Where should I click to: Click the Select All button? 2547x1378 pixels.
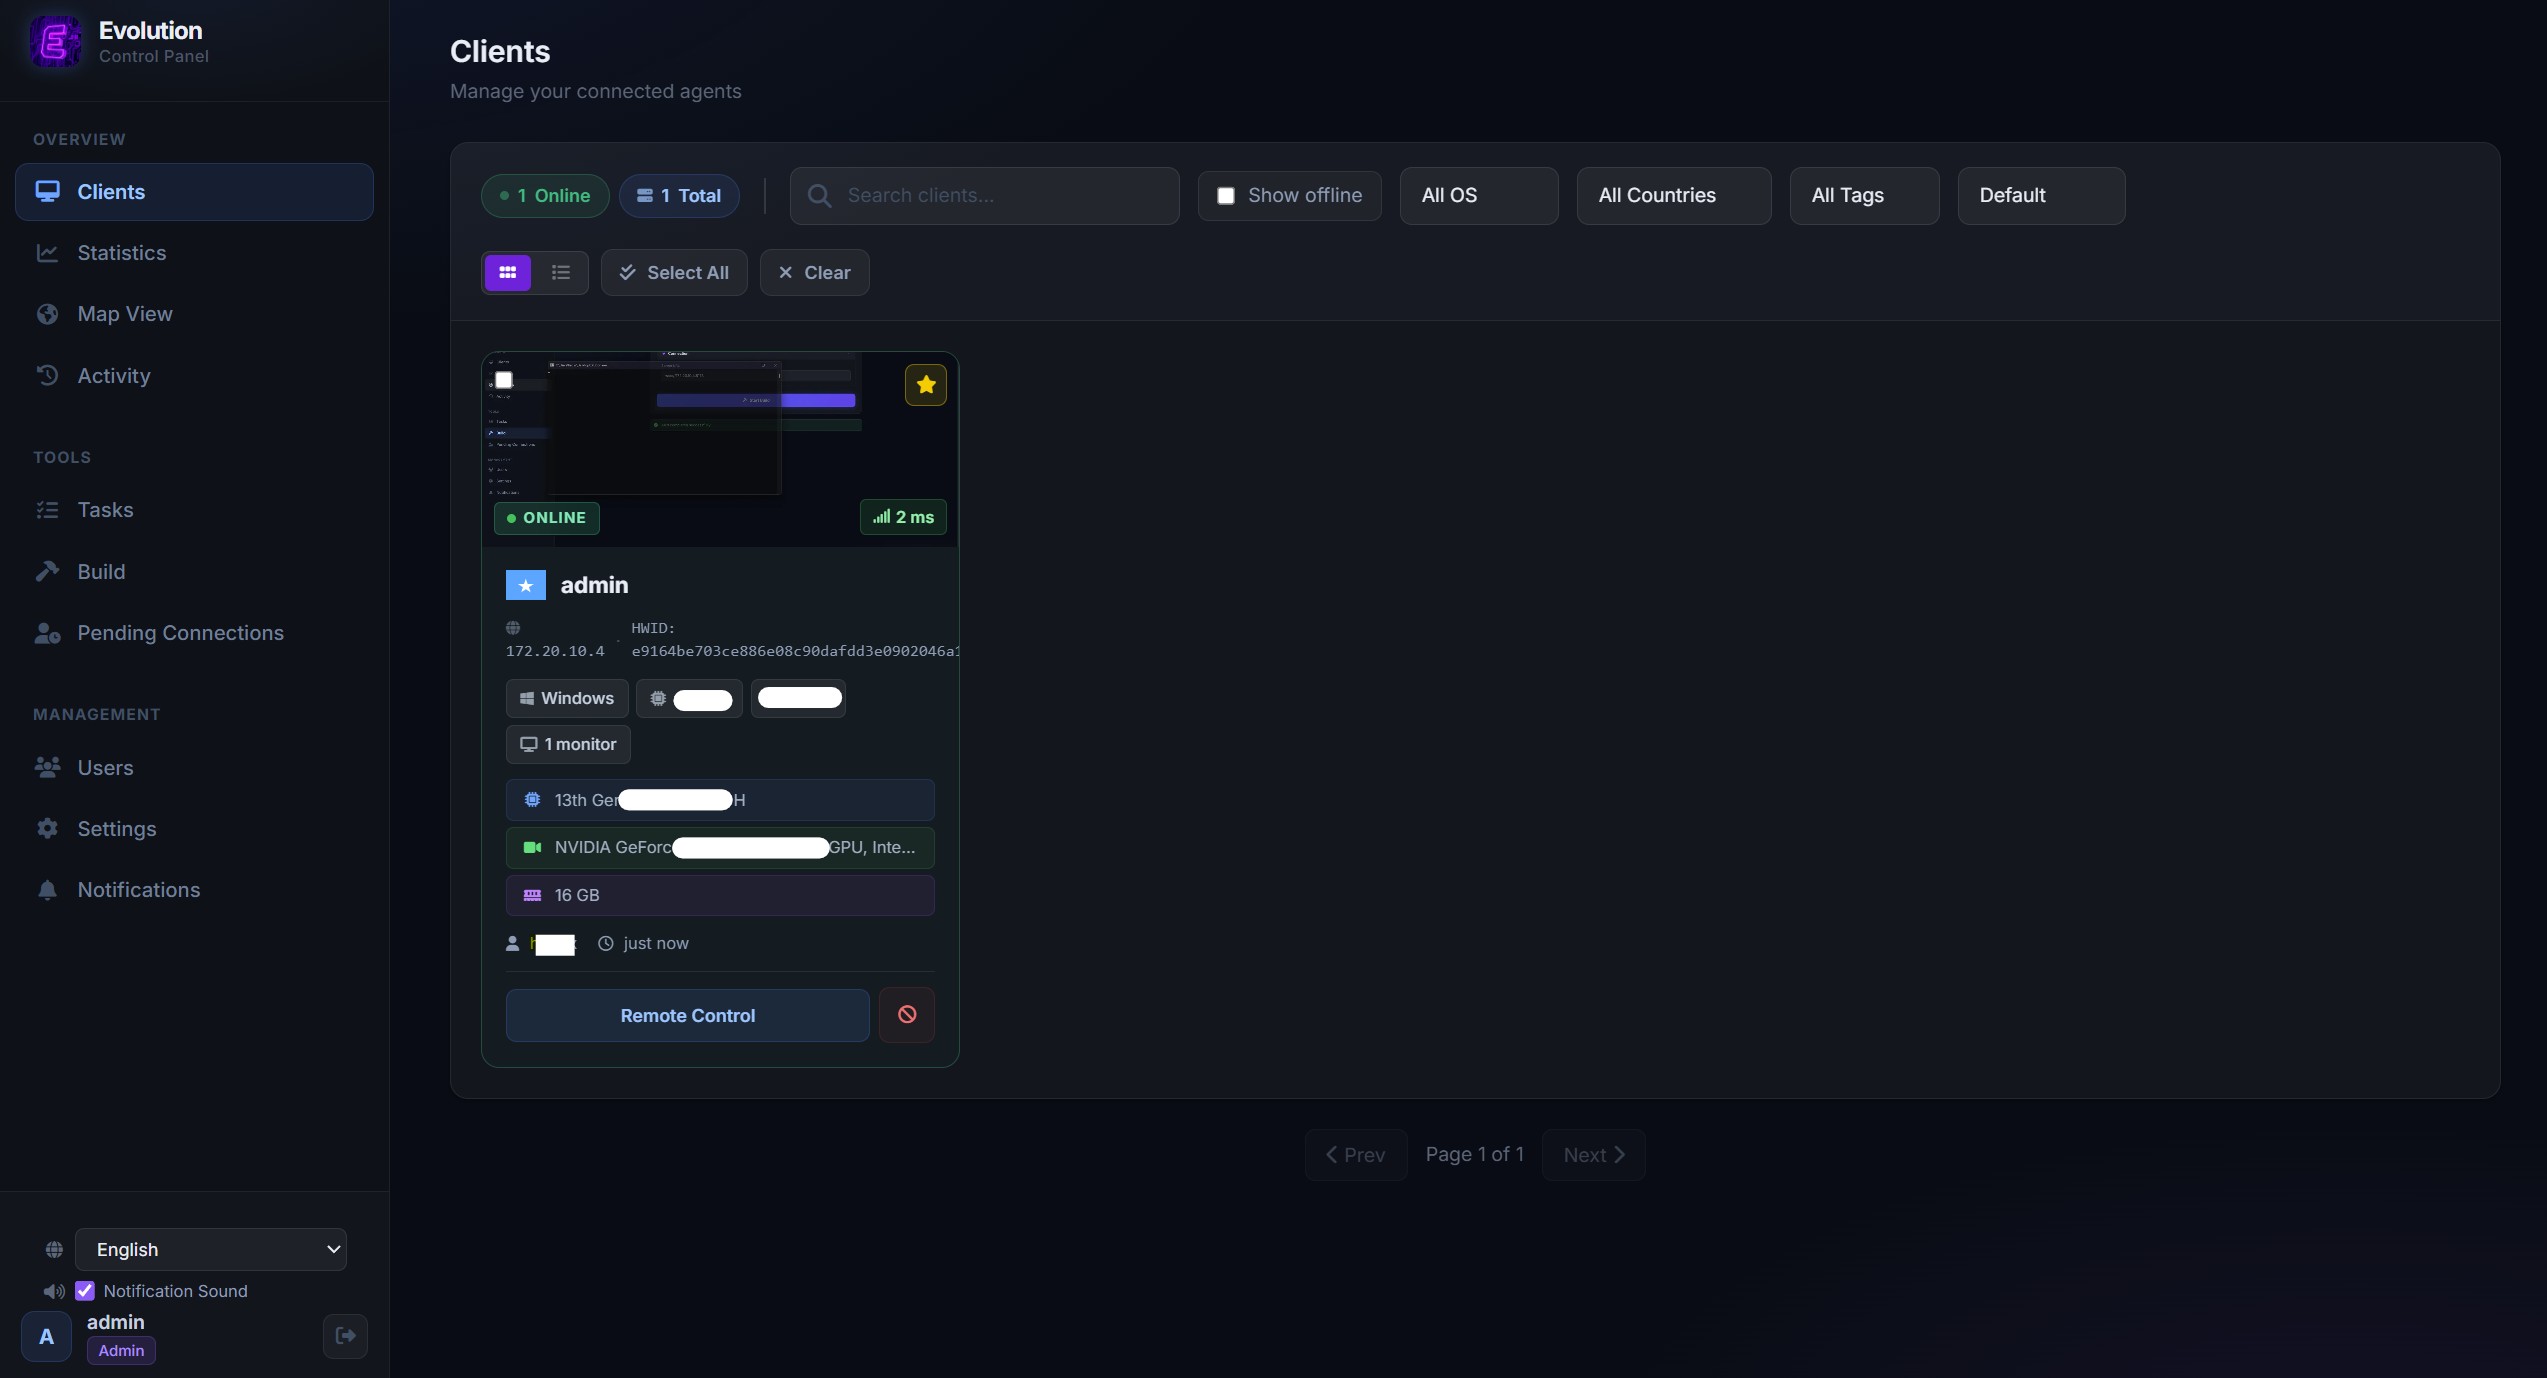pos(674,272)
